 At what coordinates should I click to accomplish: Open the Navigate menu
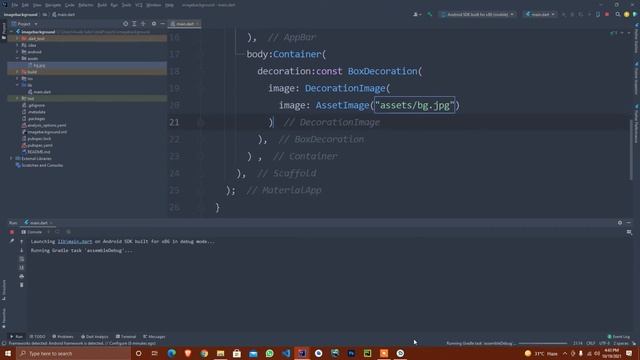pos(53,5)
